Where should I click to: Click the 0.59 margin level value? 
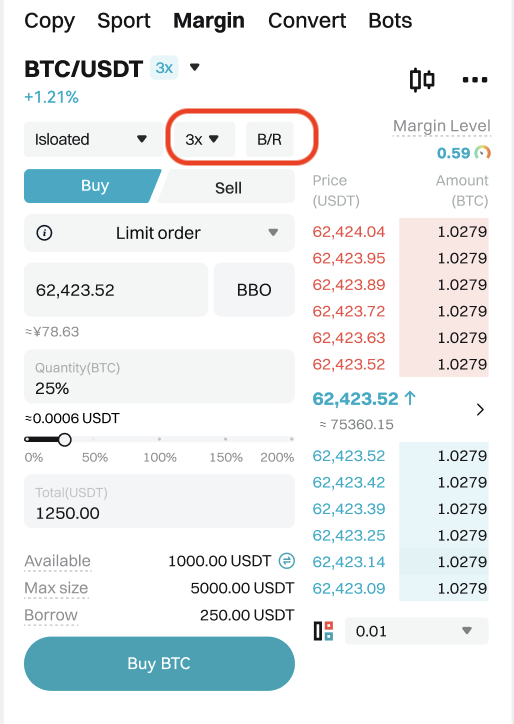(454, 153)
